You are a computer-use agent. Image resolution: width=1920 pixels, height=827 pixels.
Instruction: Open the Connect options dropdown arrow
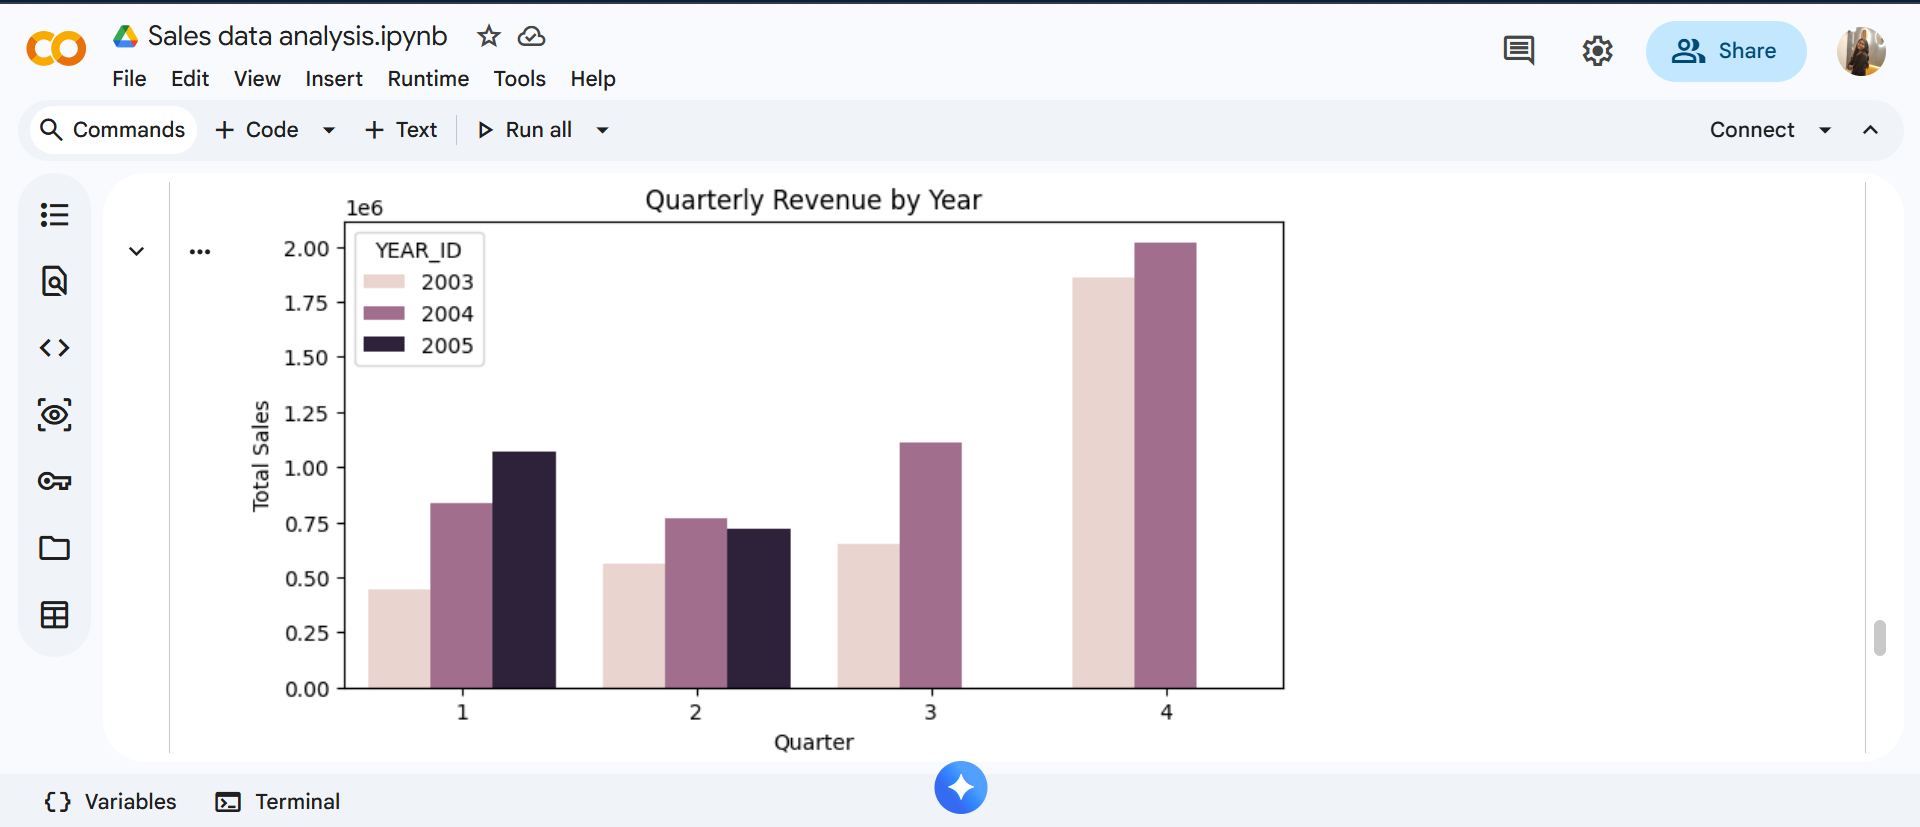pos(1825,130)
